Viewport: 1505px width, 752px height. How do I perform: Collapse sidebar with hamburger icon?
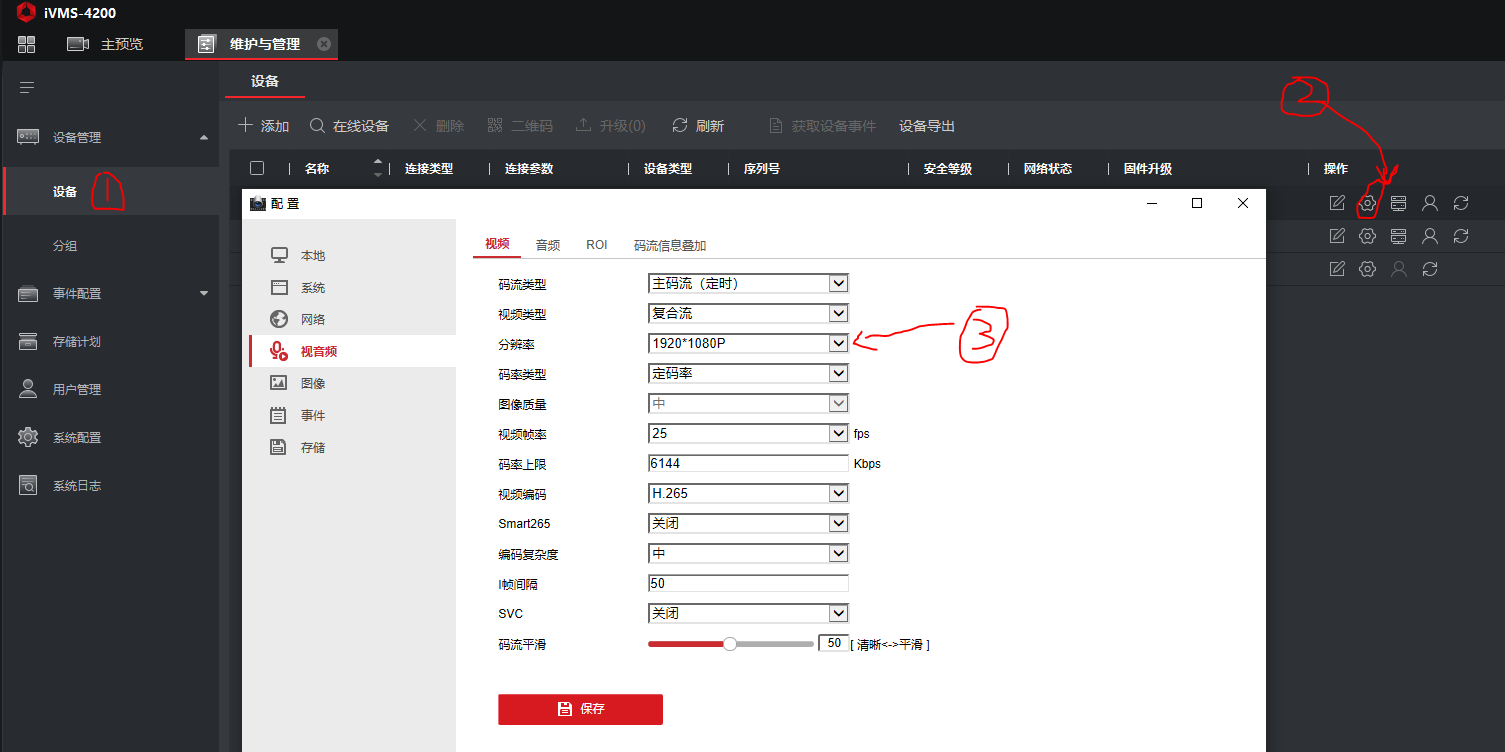pos(27,88)
